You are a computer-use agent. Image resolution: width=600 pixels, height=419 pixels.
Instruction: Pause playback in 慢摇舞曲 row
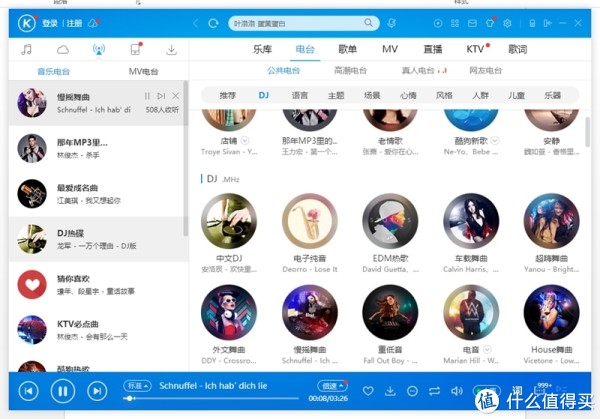point(147,96)
